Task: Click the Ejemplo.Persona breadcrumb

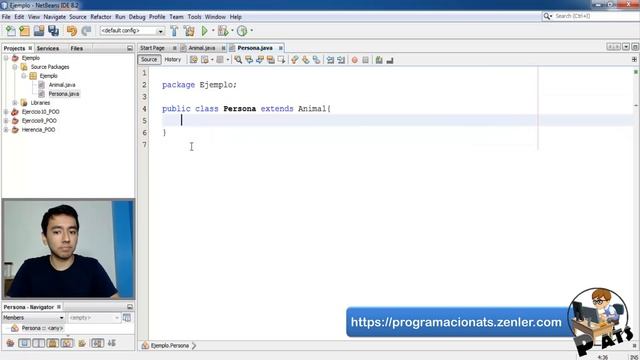Action: pyautogui.click(x=169, y=346)
